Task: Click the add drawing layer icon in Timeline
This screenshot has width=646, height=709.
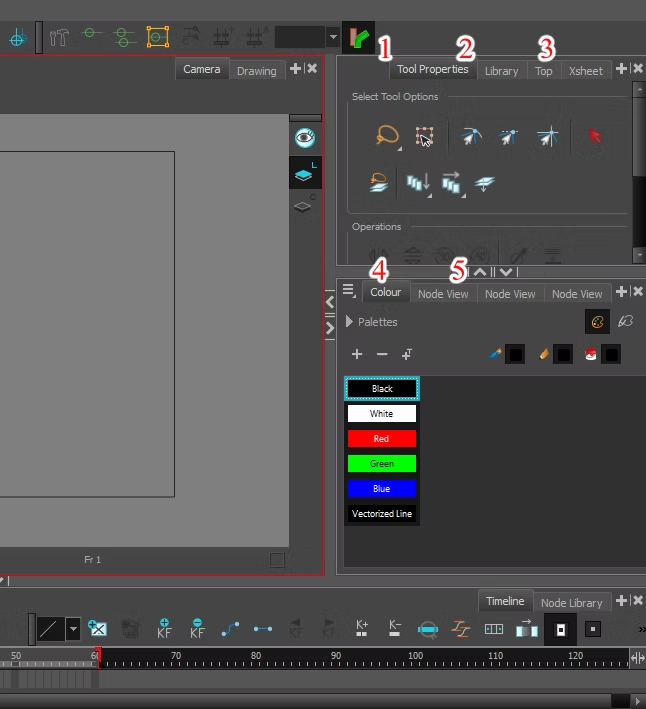Action: click(x=98, y=629)
